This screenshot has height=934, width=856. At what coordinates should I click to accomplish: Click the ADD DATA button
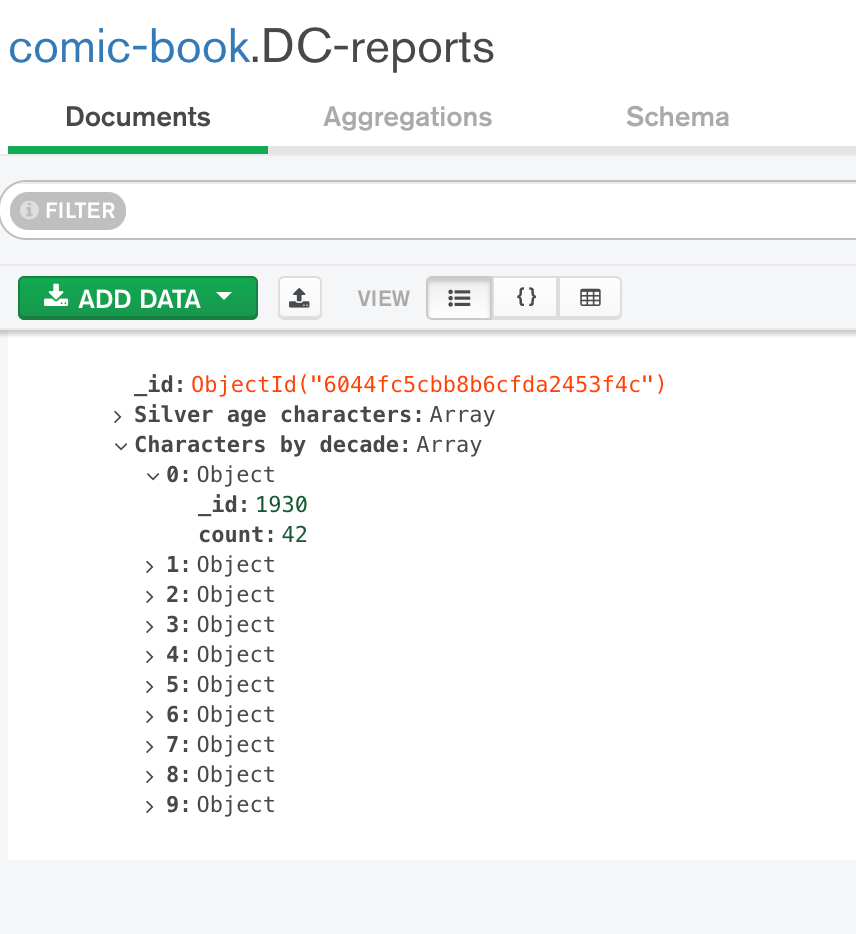(138, 298)
